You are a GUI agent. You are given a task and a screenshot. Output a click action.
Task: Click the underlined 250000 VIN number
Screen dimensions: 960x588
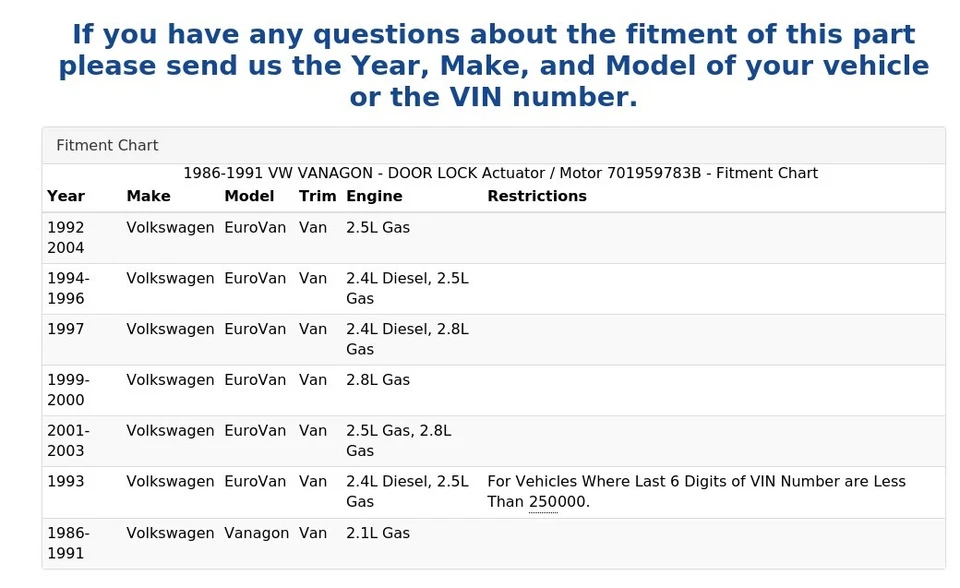[x=557, y=502]
